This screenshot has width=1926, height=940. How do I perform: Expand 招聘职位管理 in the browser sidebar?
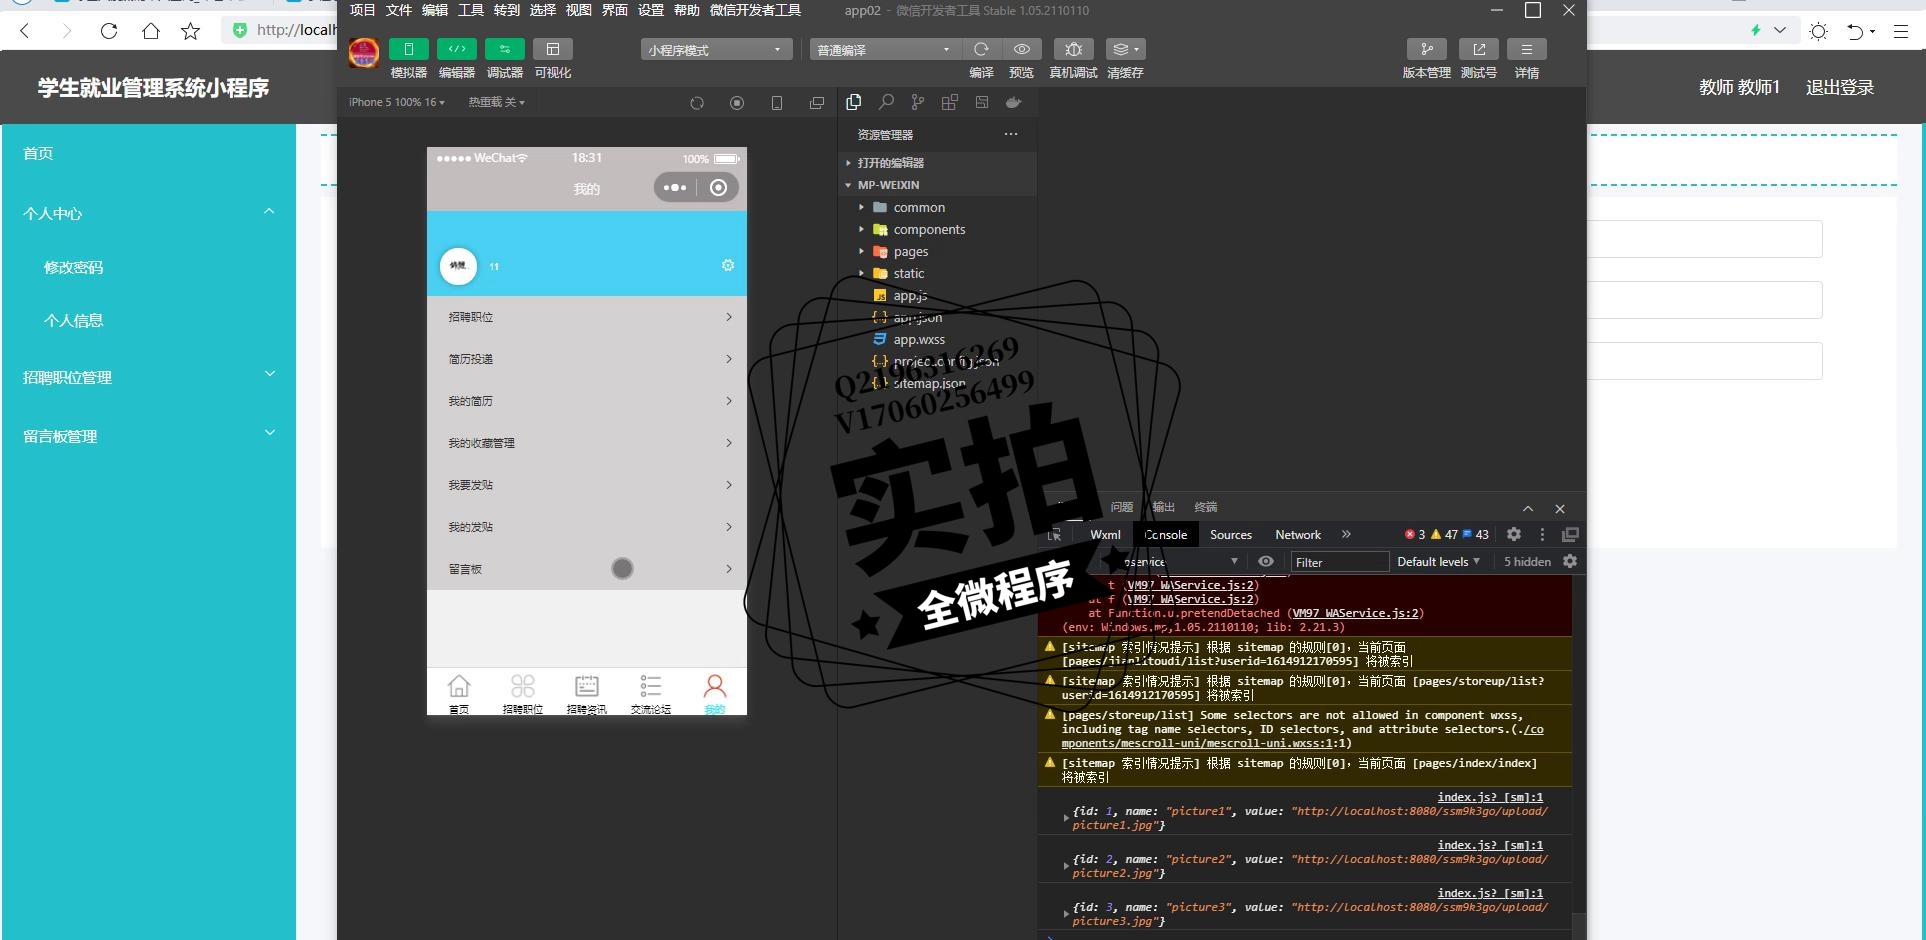click(x=148, y=377)
